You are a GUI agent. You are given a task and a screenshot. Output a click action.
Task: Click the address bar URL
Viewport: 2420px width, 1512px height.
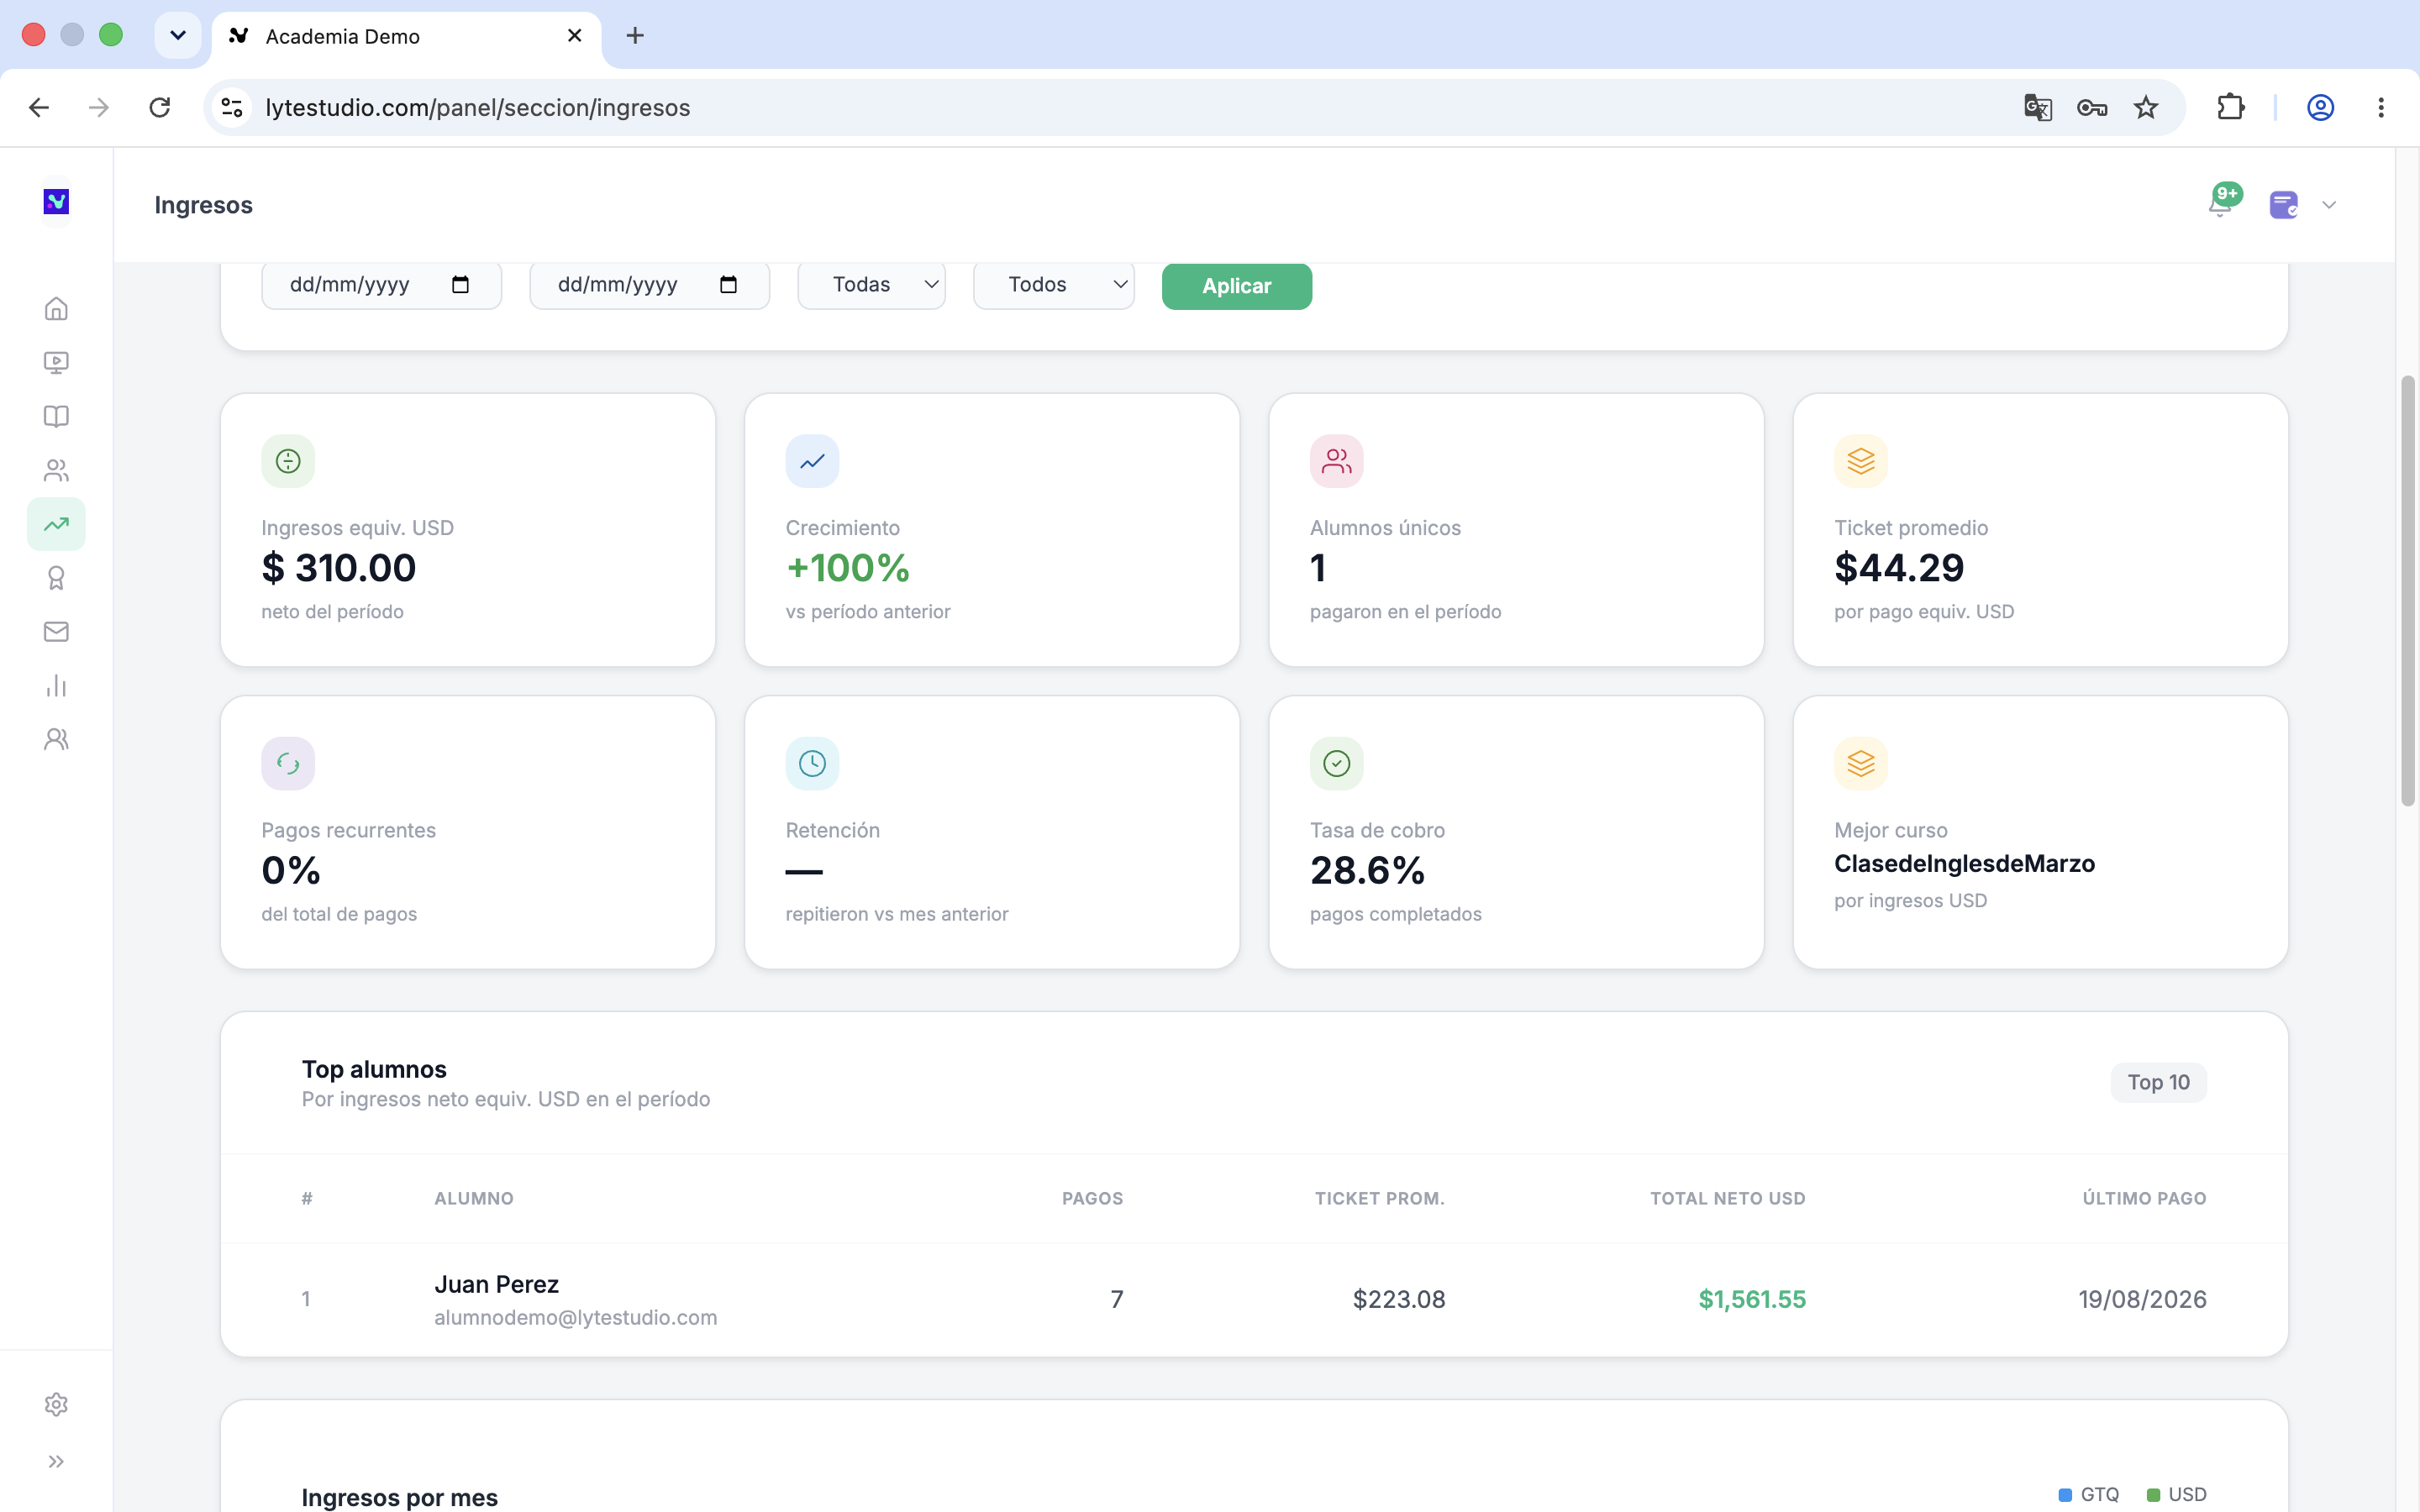(478, 107)
